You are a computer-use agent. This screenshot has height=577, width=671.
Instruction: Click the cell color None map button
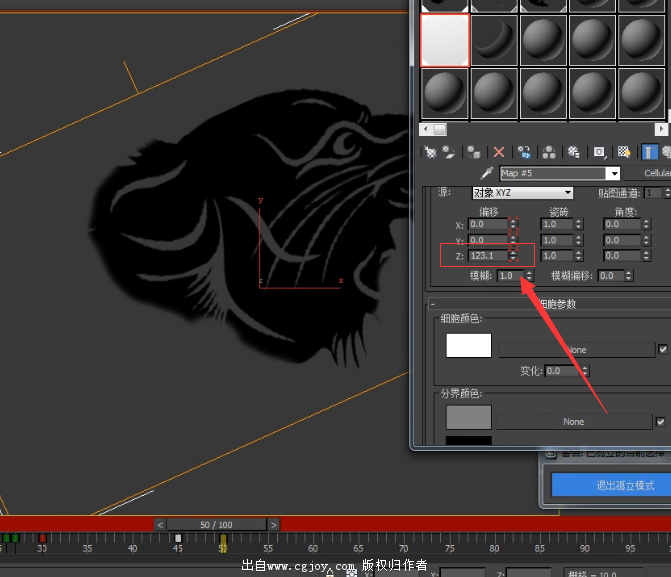575,350
